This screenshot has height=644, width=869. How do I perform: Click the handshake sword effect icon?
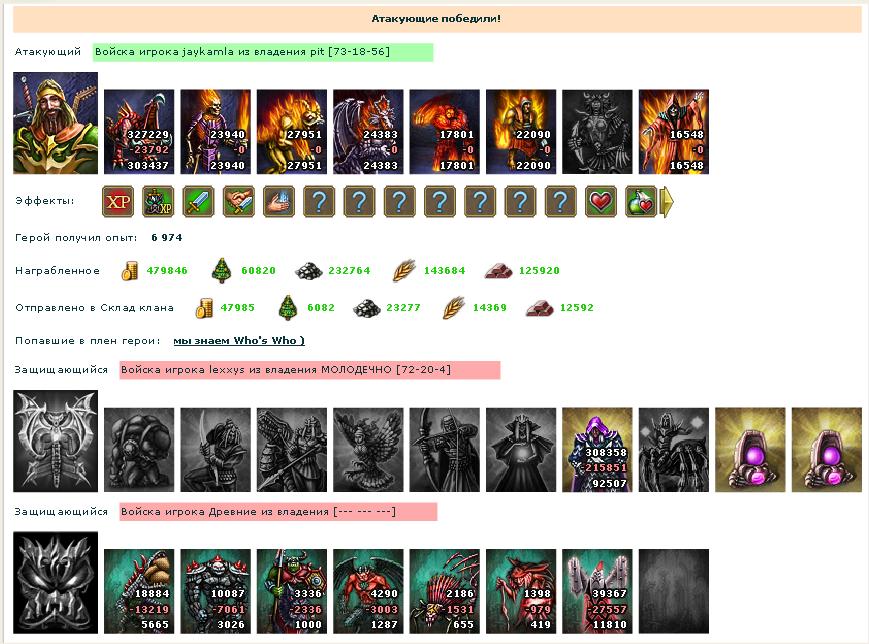[x=238, y=201]
